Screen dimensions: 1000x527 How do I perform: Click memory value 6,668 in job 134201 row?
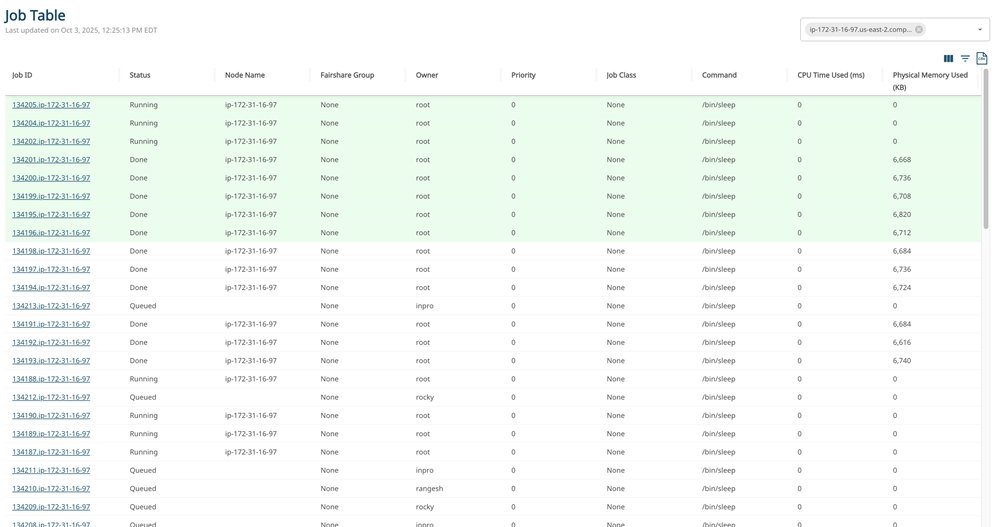point(902,160)
